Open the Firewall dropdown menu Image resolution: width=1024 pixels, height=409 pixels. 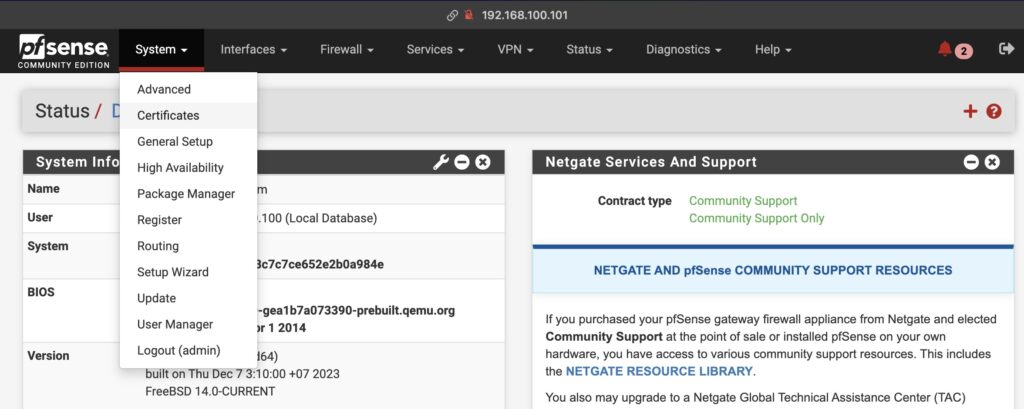pyautogui.click(x=347, y=50)
